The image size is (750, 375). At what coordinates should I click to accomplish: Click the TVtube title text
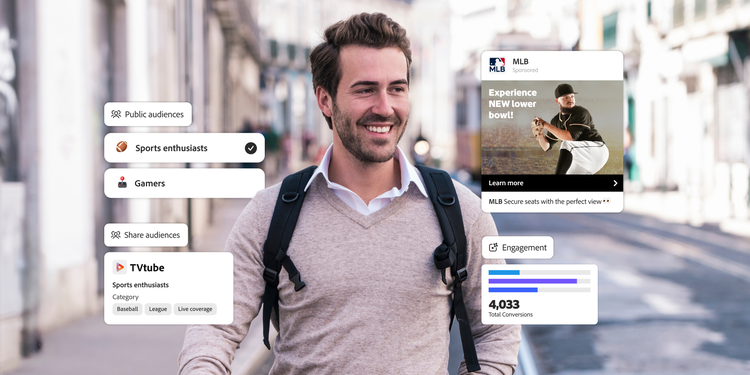tap(147, 267)
